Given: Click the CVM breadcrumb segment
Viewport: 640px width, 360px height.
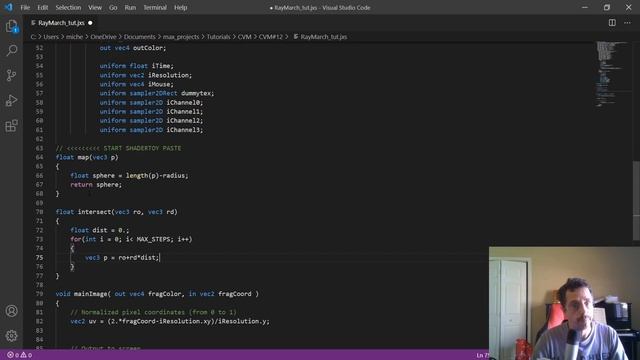Looking at the screenshot, I should click(244, 37).
